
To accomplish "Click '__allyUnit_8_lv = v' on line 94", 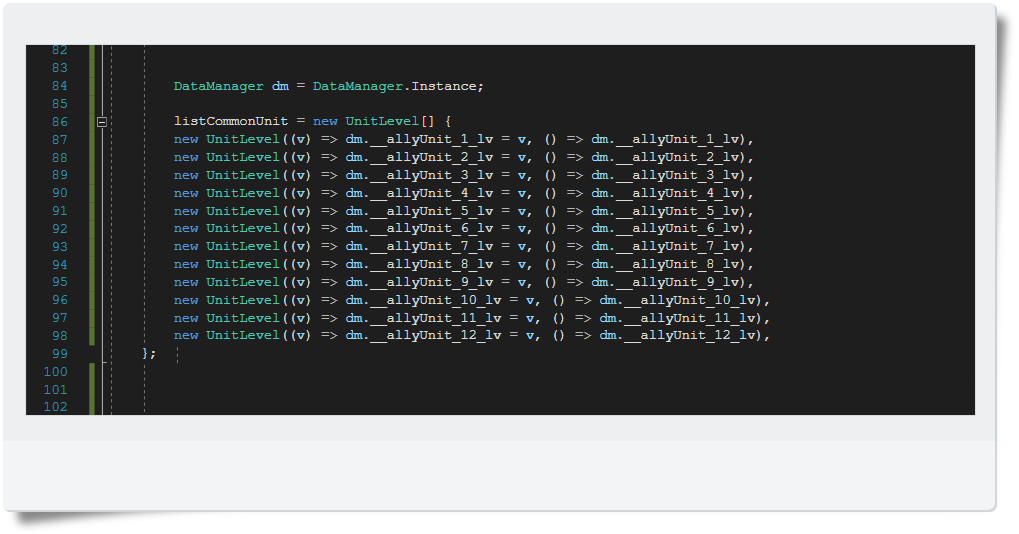I will tap(448, 264).
